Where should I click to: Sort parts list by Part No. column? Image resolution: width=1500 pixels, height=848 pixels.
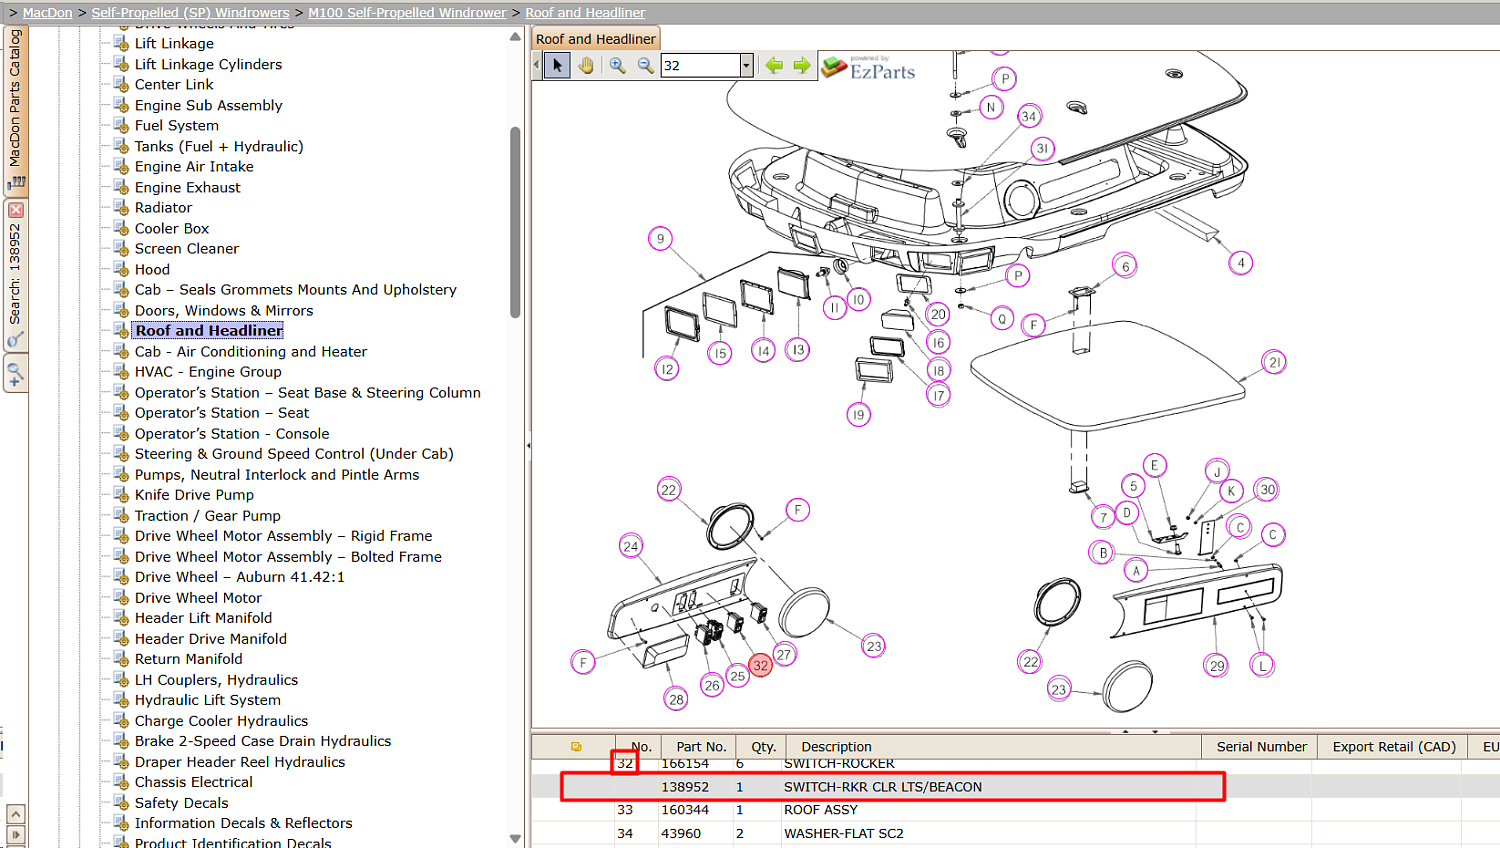(701, 746)
